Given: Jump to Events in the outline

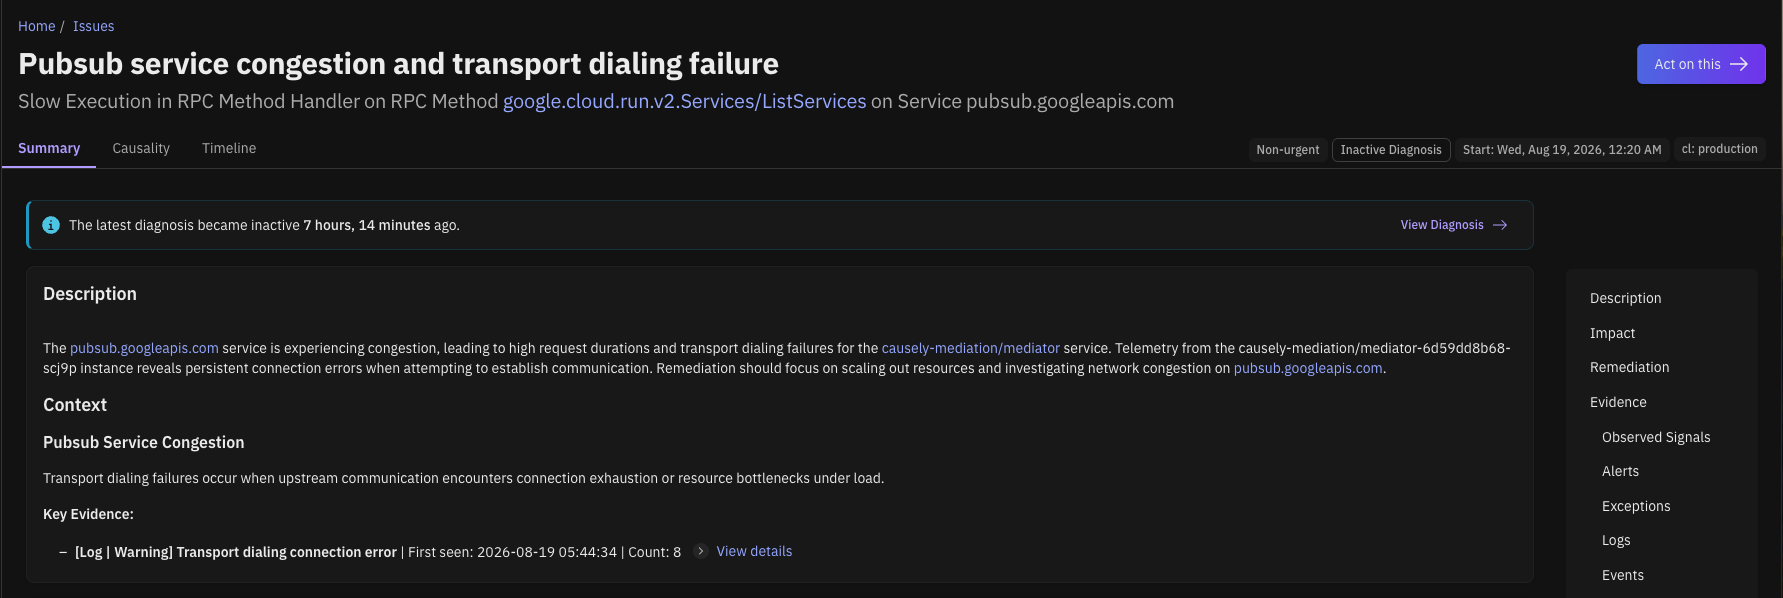Looking at the screenshot, I should click(1622, 575).
